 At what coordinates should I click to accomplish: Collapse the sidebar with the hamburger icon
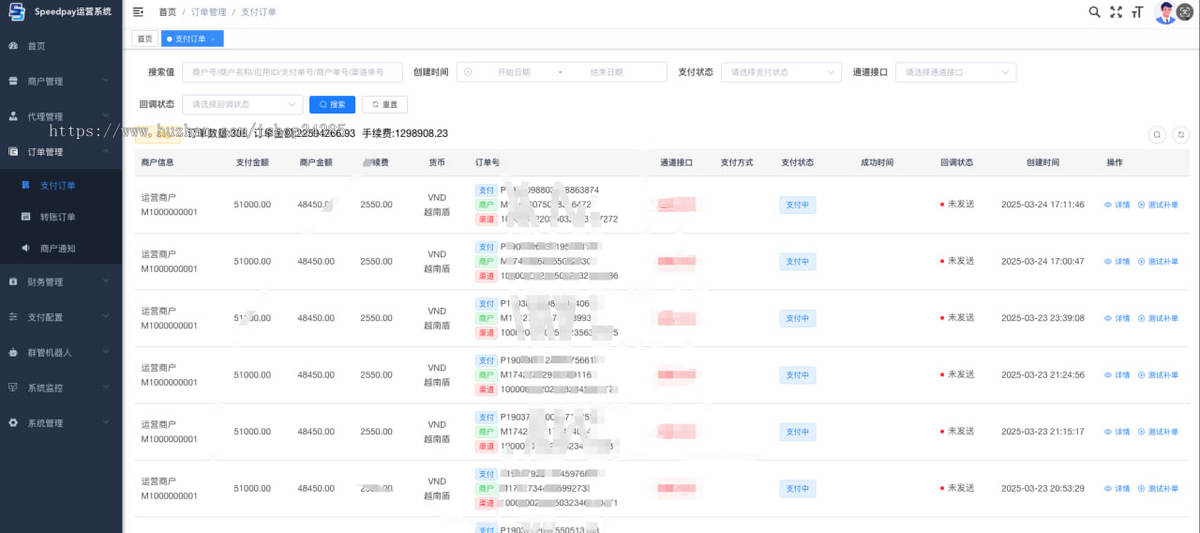point(138,12)
